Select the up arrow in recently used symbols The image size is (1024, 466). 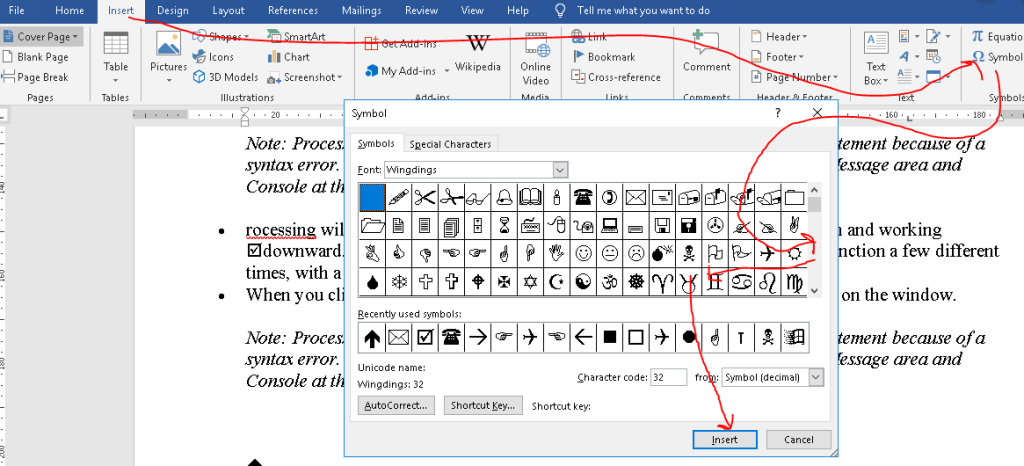pyautogui.click(x=372, y=337)
